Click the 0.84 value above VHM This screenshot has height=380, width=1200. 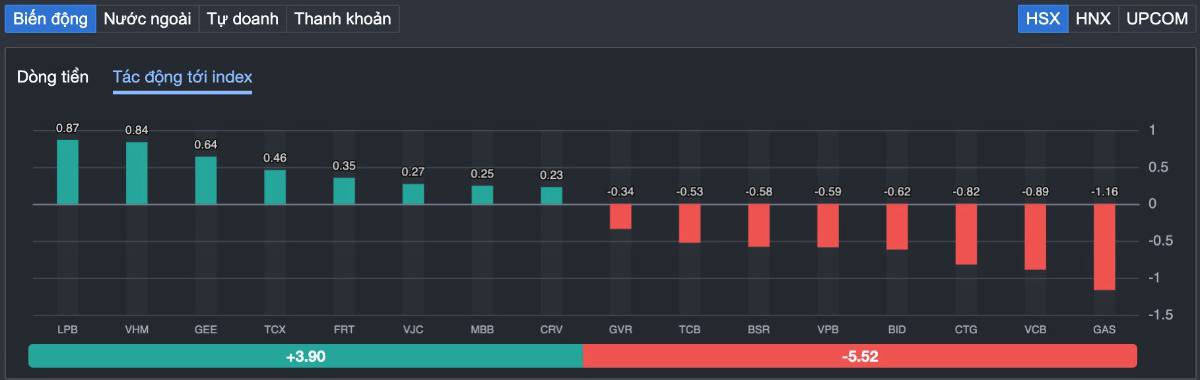click(137, 130)
